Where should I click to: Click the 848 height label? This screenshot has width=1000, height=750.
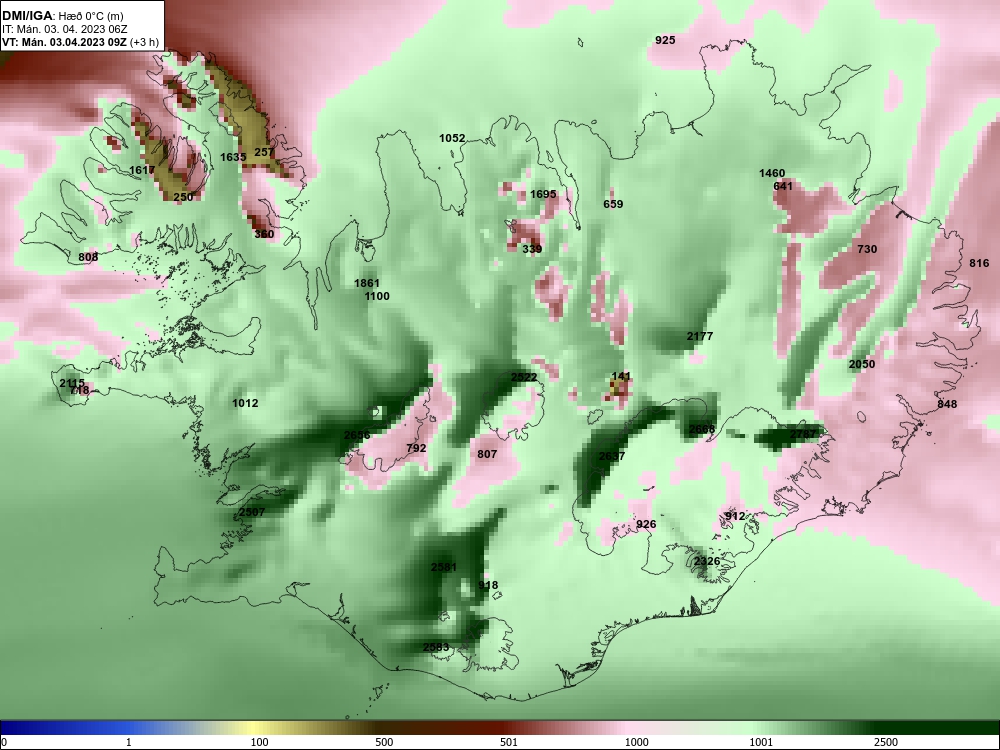(x=948, y=404)
